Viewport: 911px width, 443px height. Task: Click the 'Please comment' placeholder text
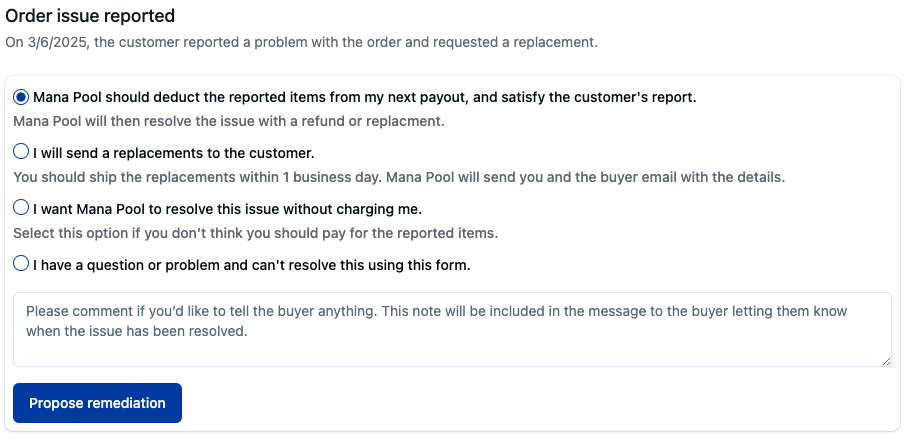[x=436, y=321]
